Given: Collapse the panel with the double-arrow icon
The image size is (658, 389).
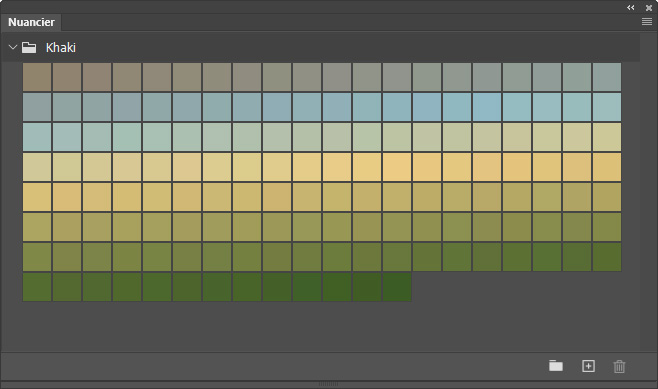Looking at the screenshot, I should coord(630,8).
